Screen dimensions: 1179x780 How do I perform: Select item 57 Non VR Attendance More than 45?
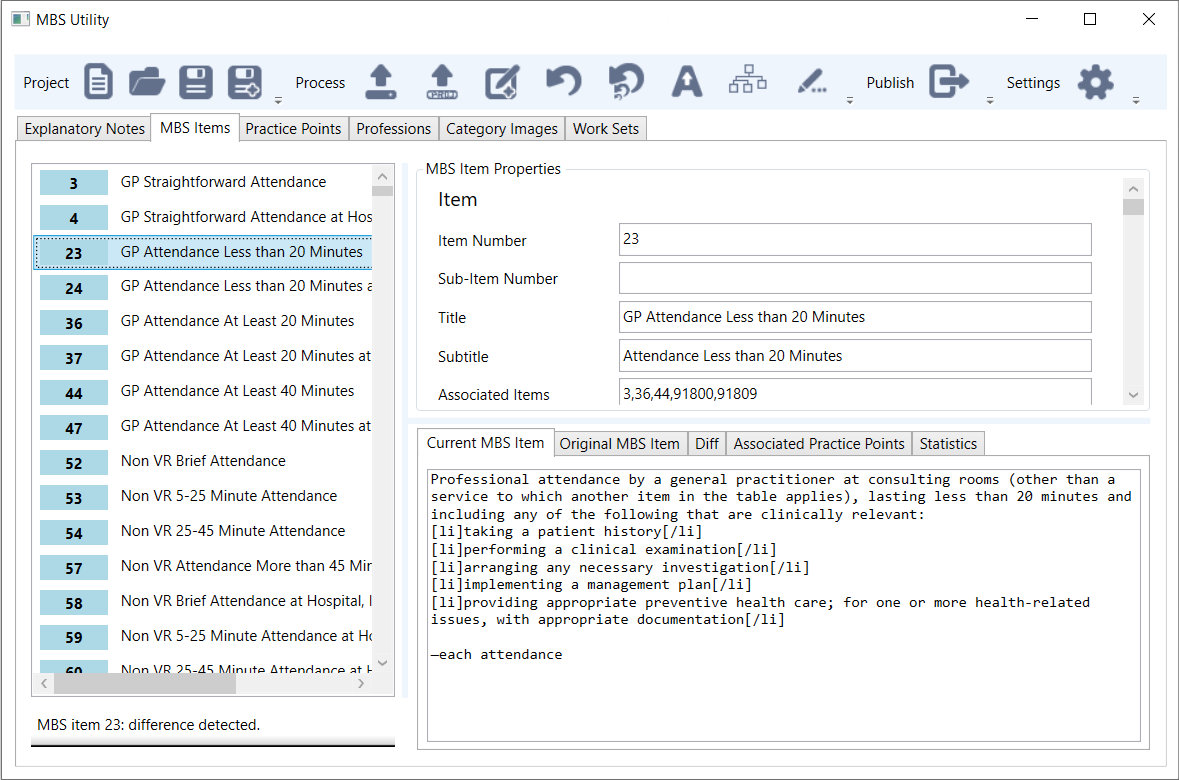coord(203,566)
